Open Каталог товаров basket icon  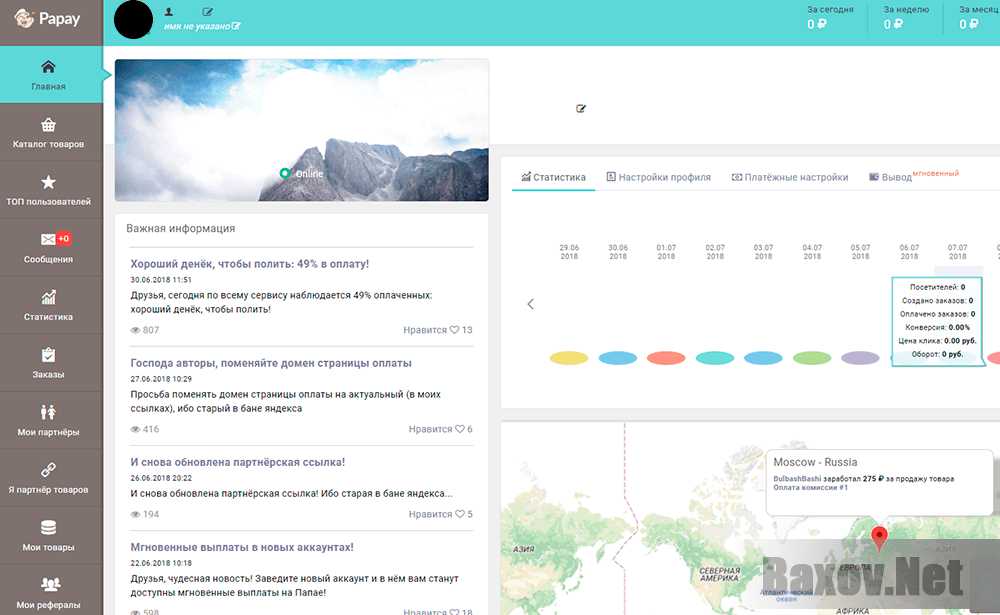coord(48,125)
